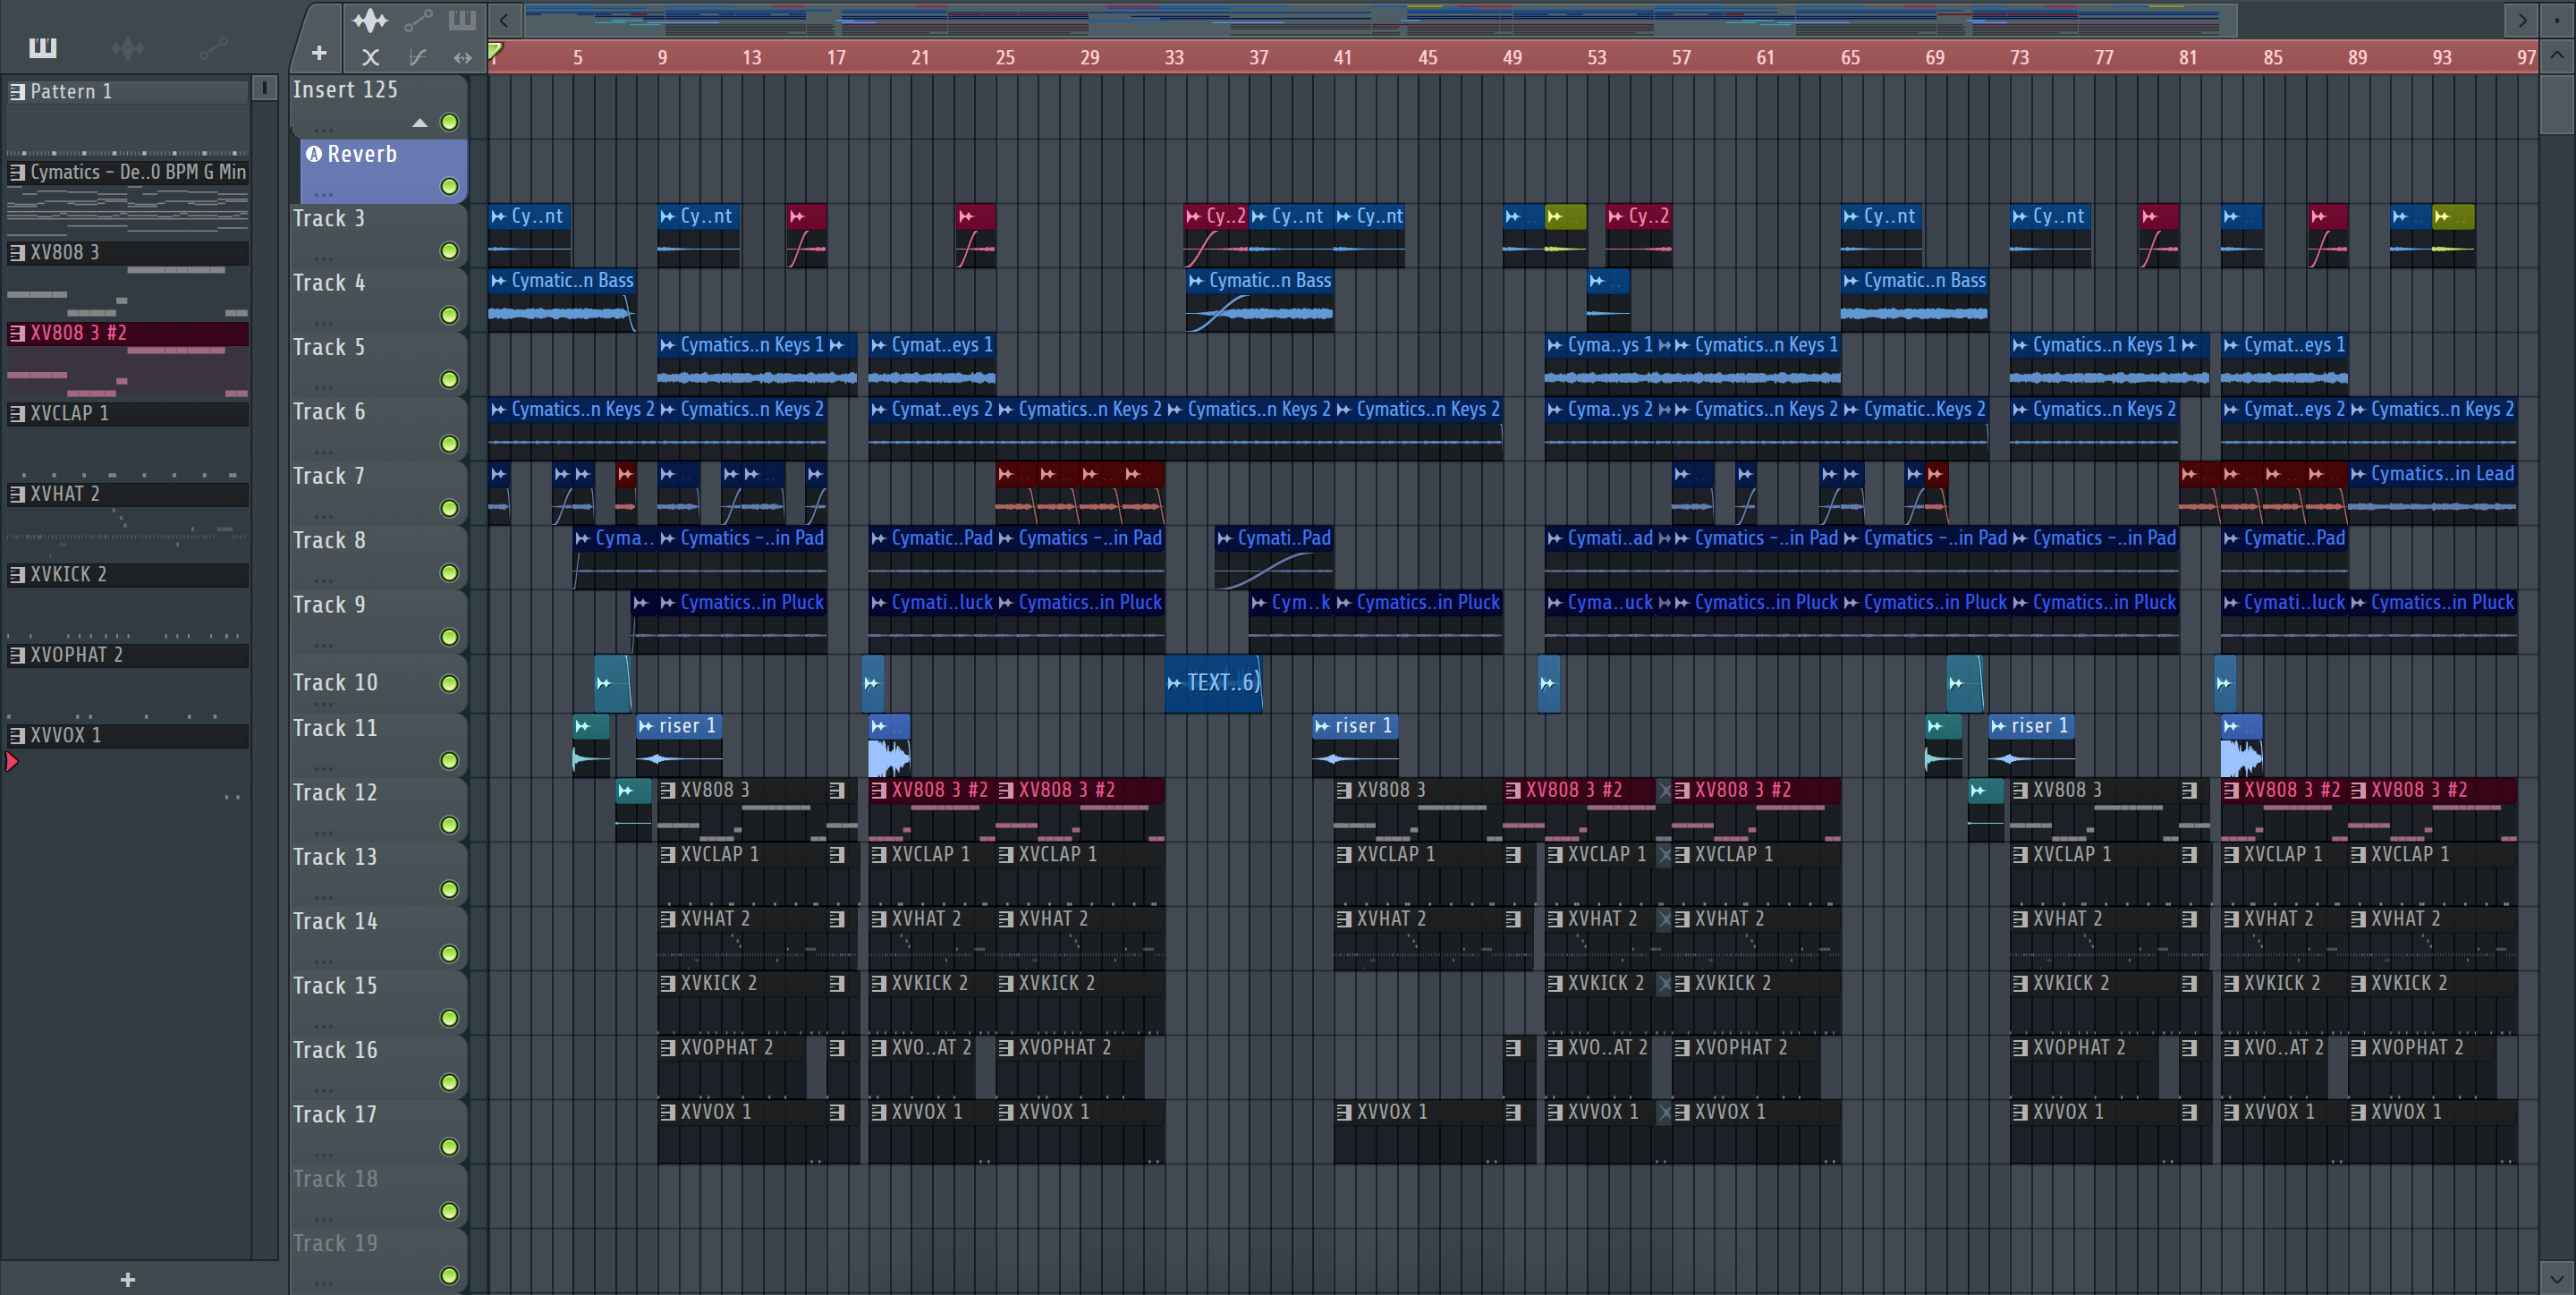Mute Track 10 using its green button

[x=450, y=684]
